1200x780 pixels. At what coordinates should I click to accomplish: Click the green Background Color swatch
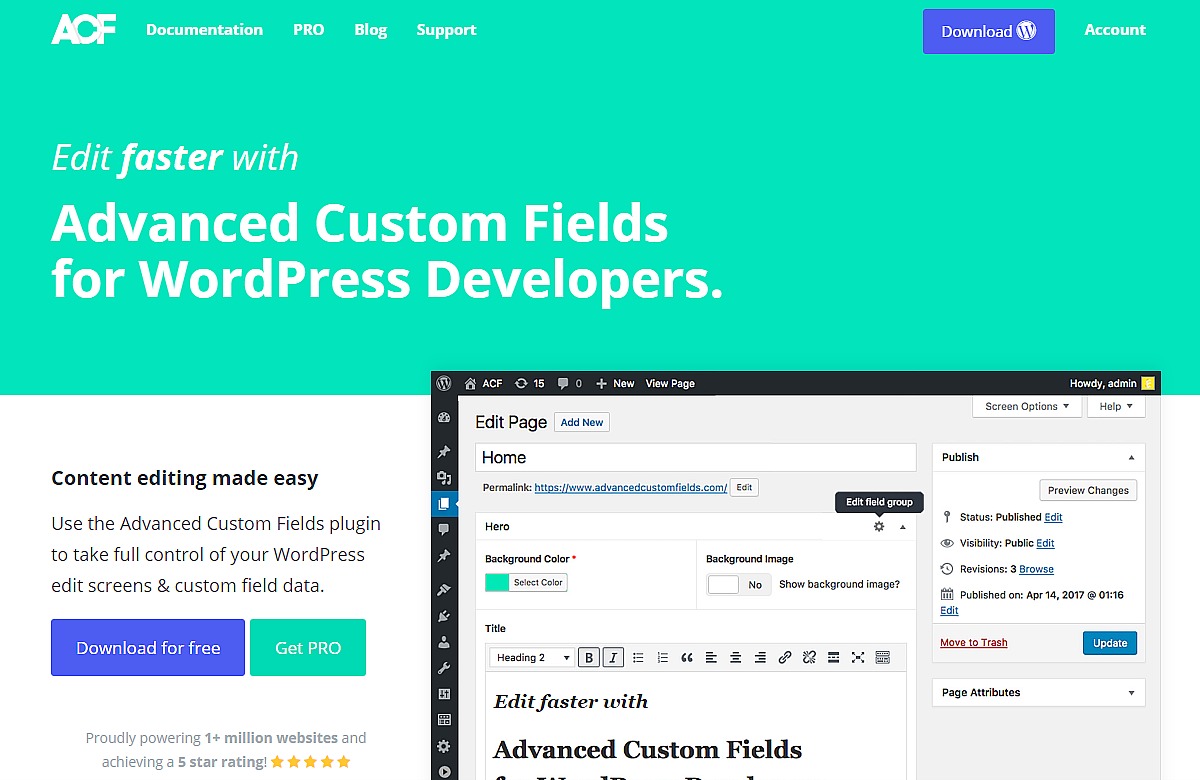click(497, 583)
